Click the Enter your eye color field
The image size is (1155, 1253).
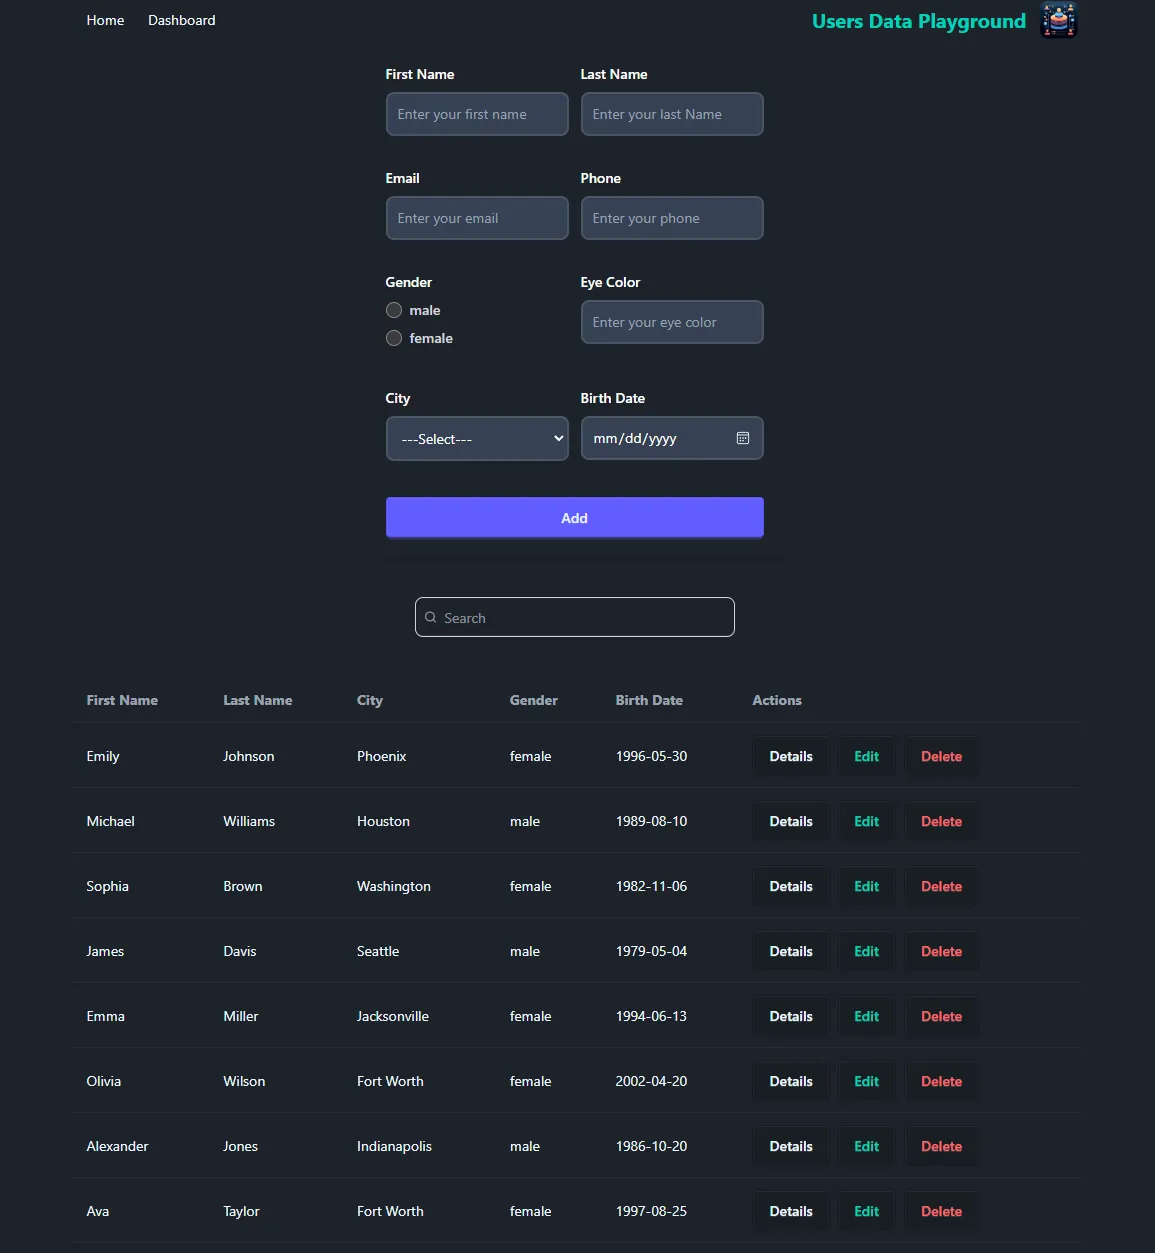(x=672, y=322)
